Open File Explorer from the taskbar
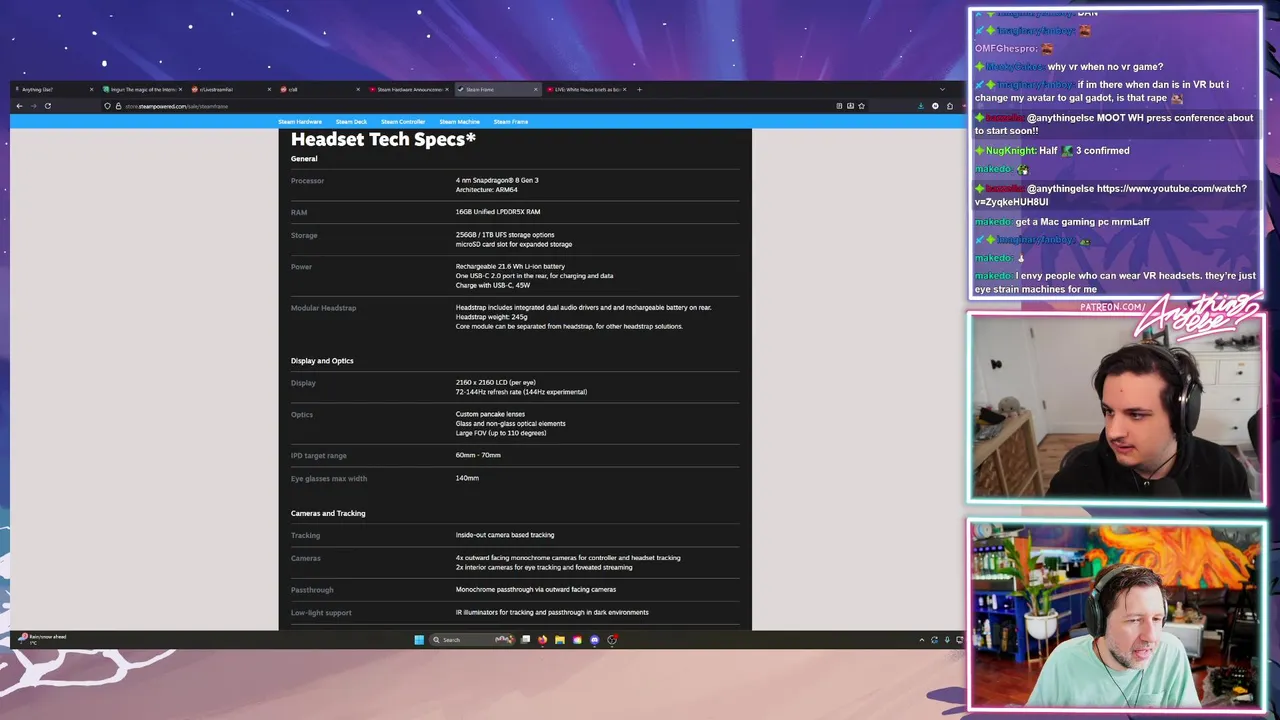 [x=560, y=640]
